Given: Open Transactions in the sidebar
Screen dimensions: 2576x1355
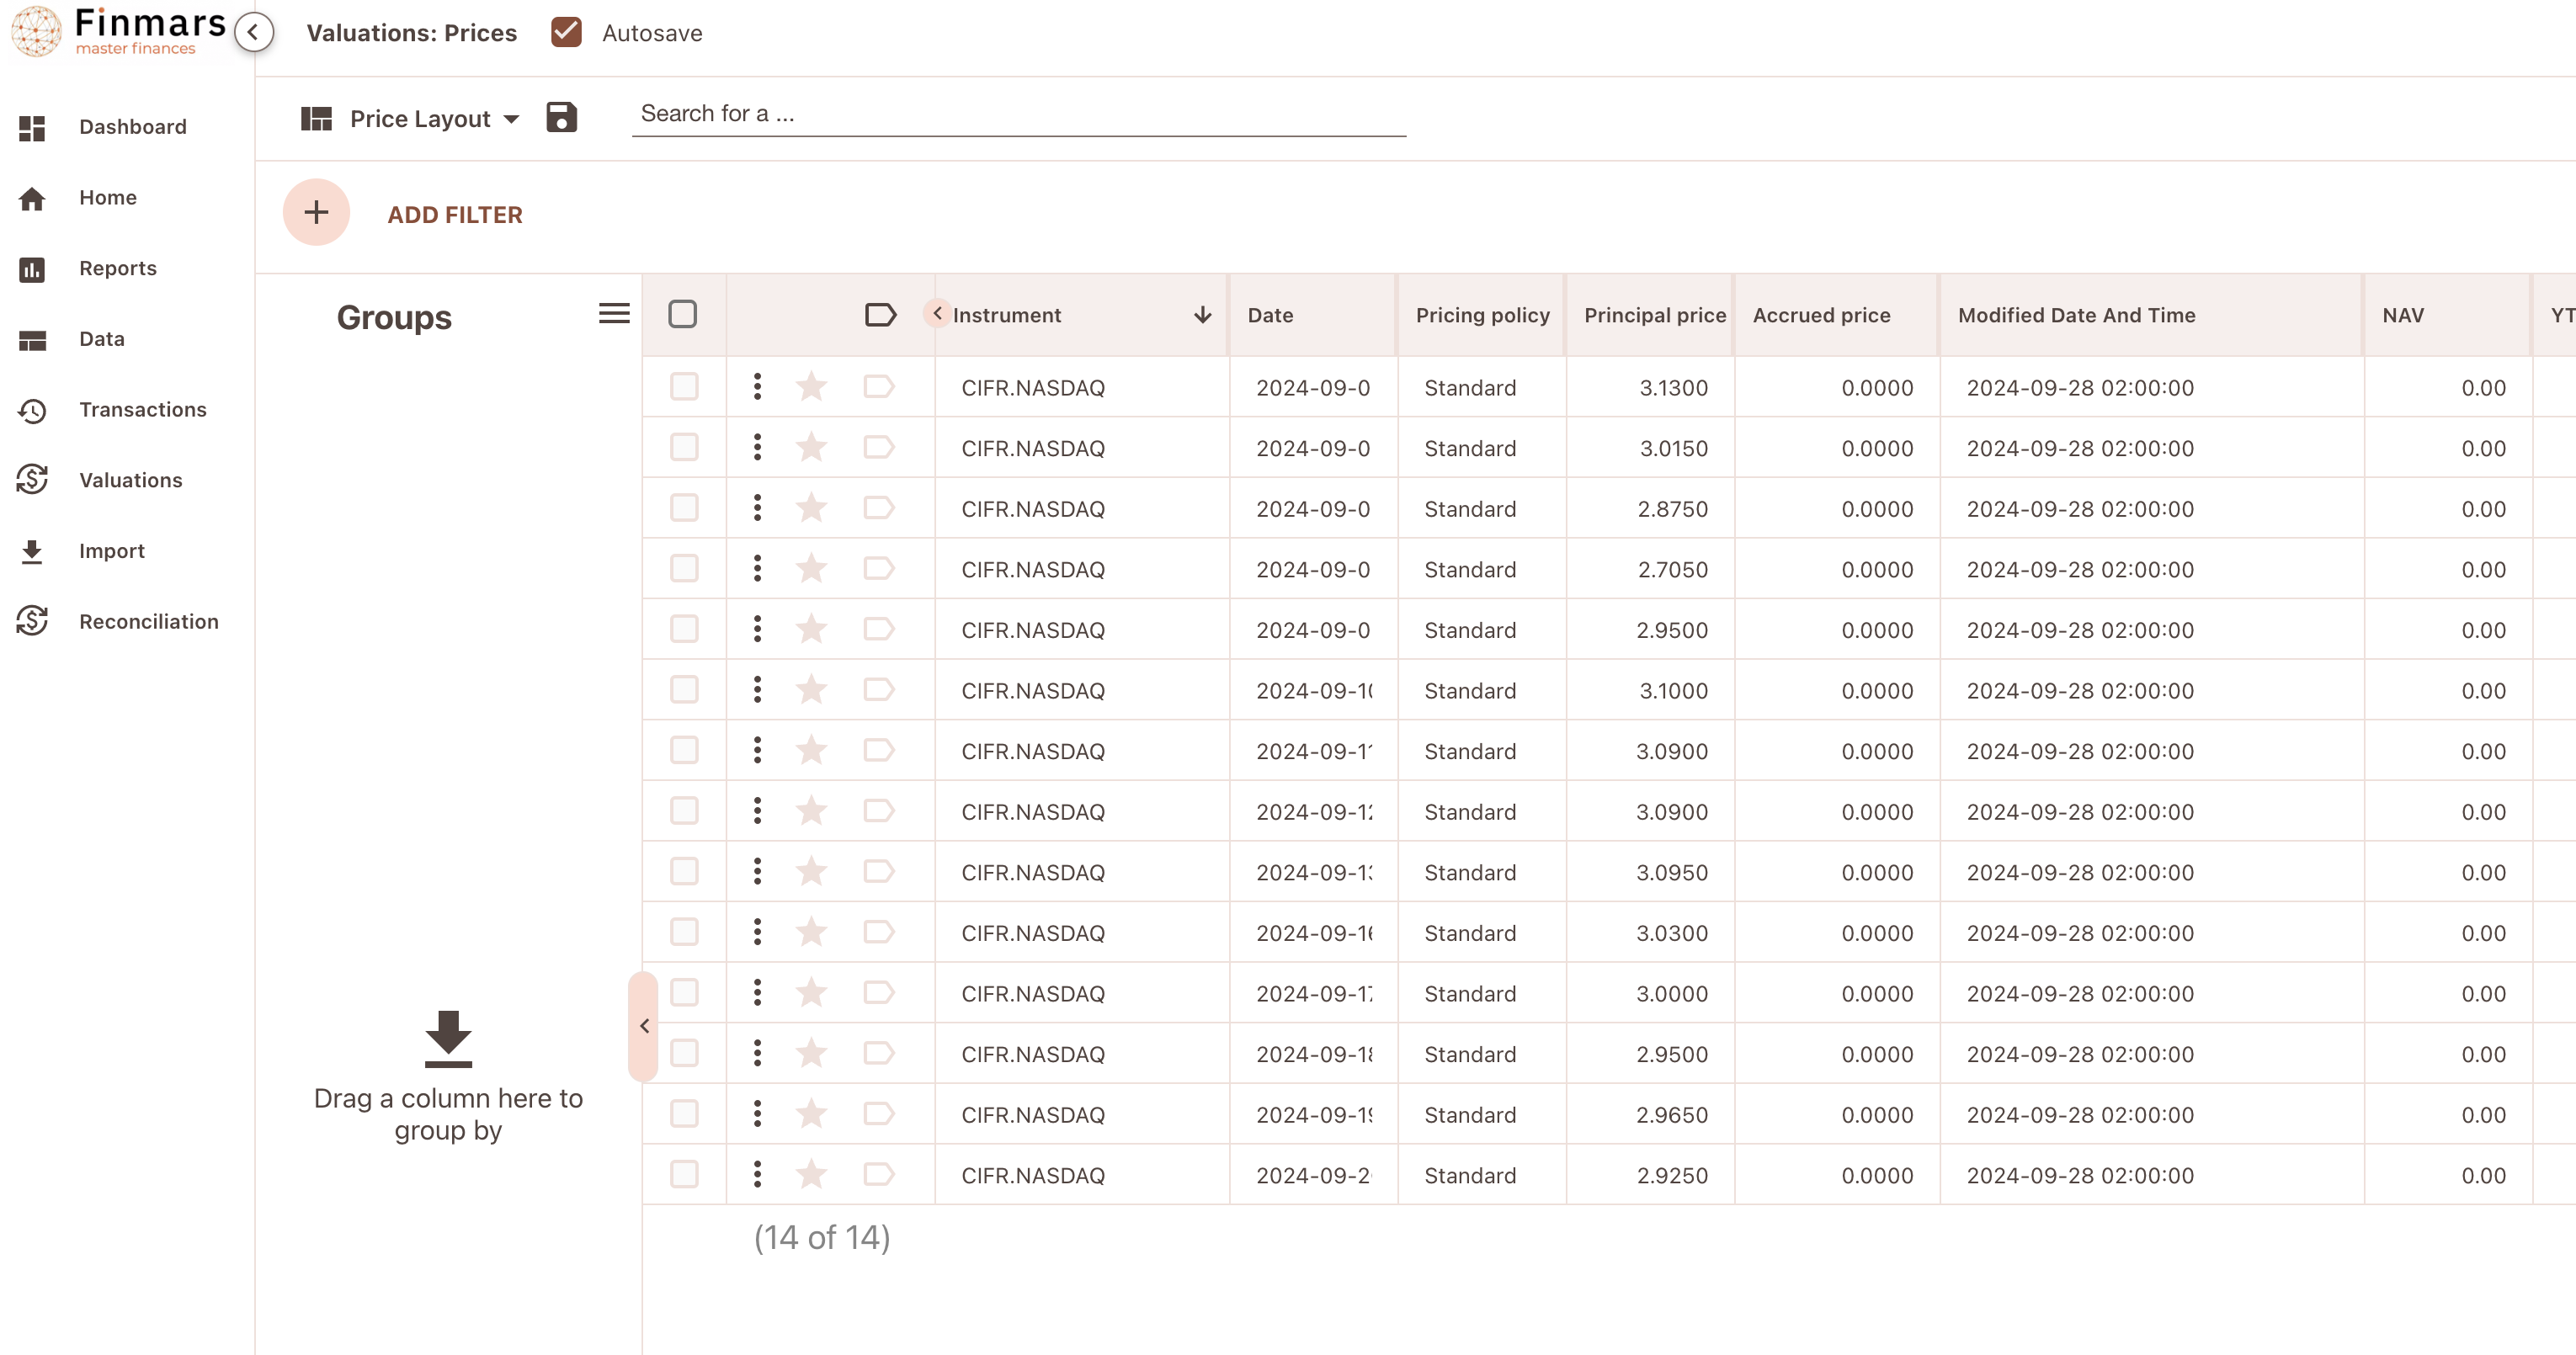Looking at the screenshot, I should pyautogui.click(x=143, y=410).
